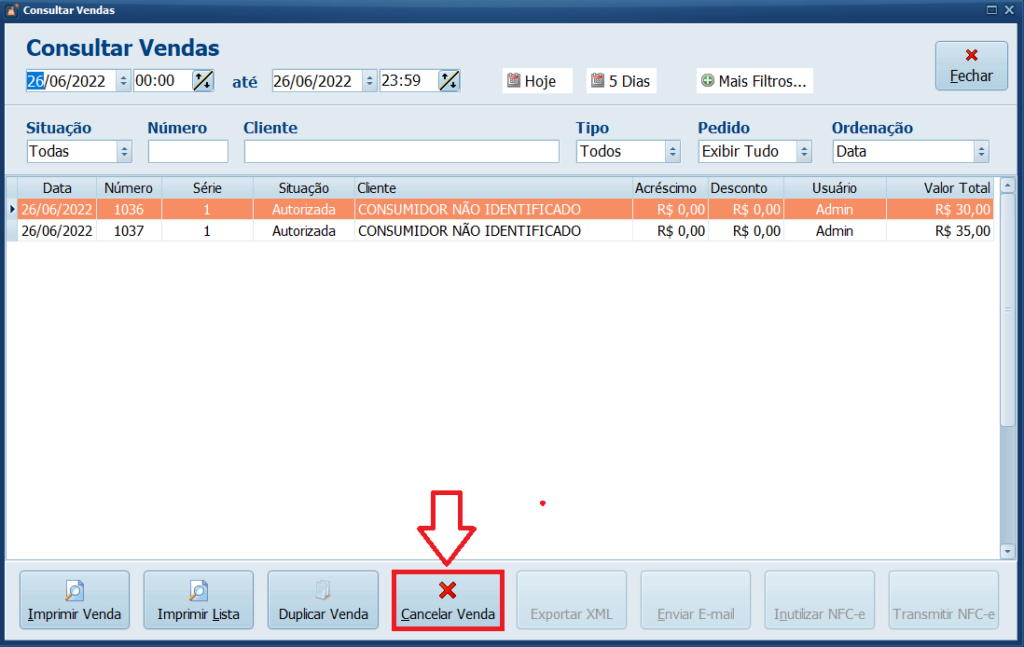Click the start date field 26/06/2022
Screen dimensions: 1024x647
pyautogui.click(x=71, y=81)
